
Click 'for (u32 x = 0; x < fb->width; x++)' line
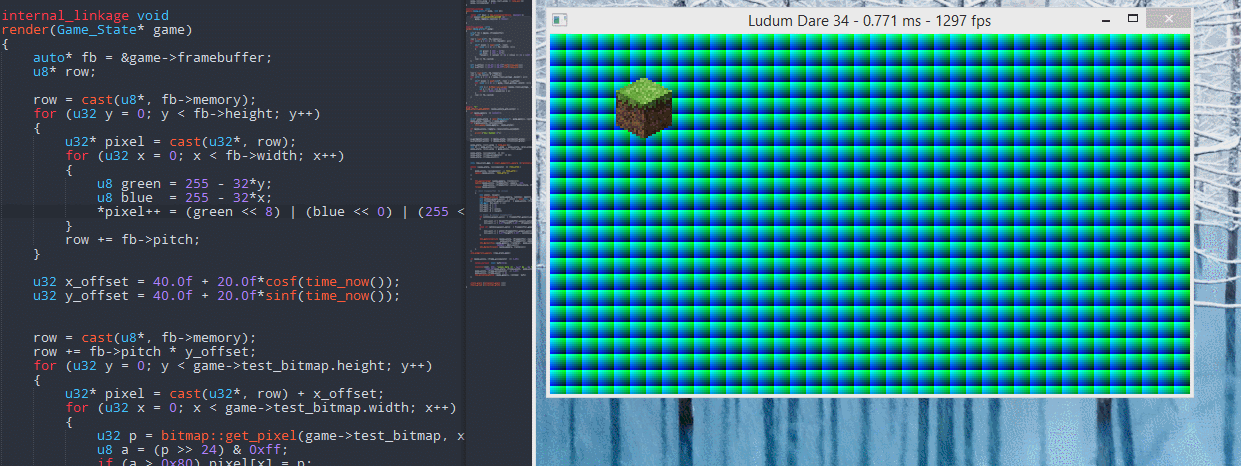coord(204,156)
